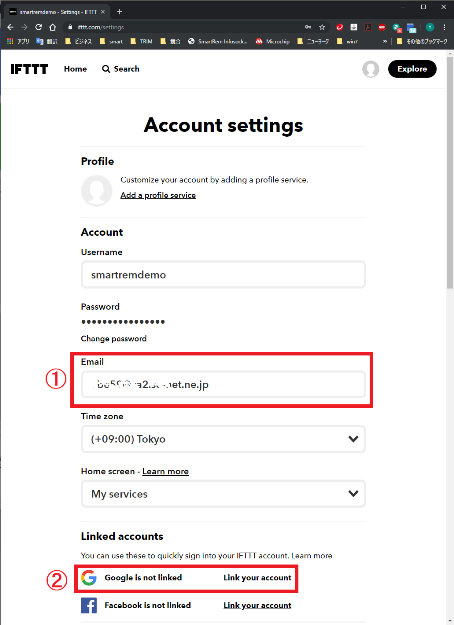
Task: Open the Home nav item
Action: [75, 69]
